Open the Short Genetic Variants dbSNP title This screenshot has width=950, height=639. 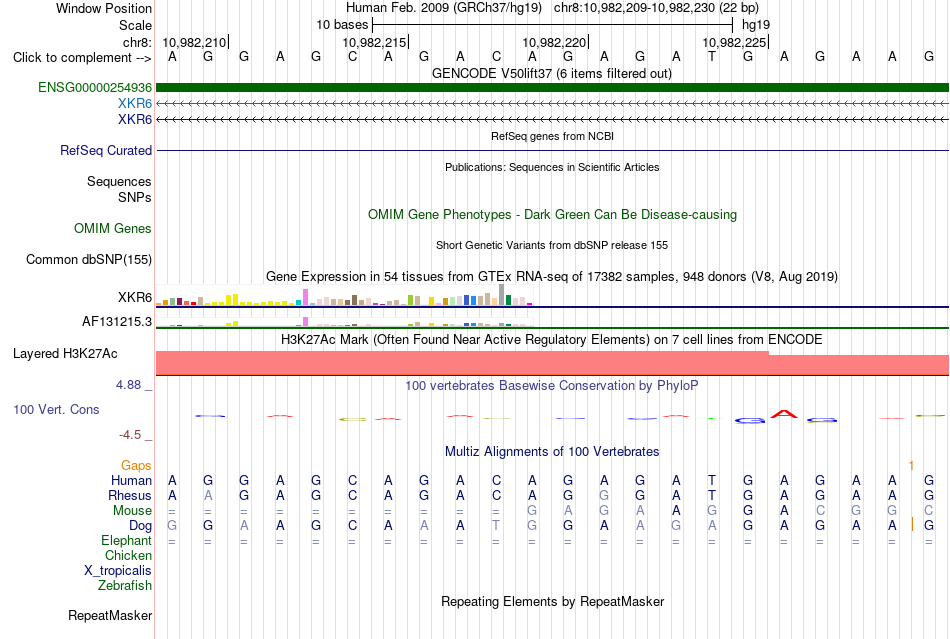click(x=552, y=245)
